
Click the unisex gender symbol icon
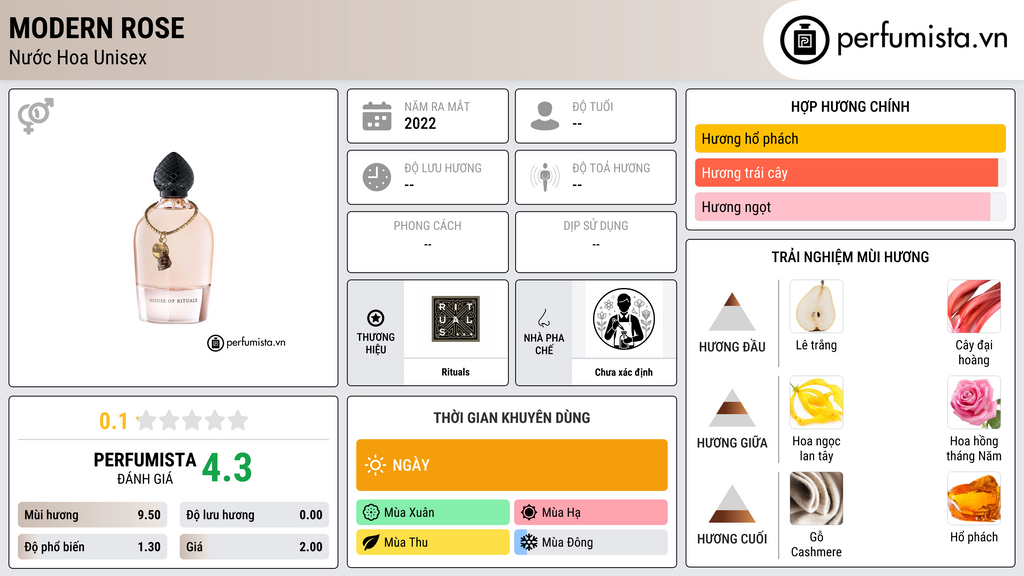click(x=36, y=116)
